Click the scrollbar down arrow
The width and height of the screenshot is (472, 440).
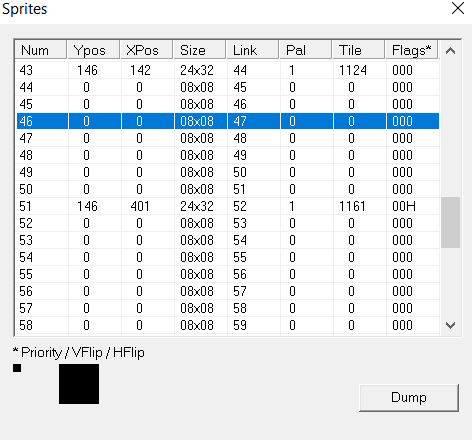pos(450,325)
